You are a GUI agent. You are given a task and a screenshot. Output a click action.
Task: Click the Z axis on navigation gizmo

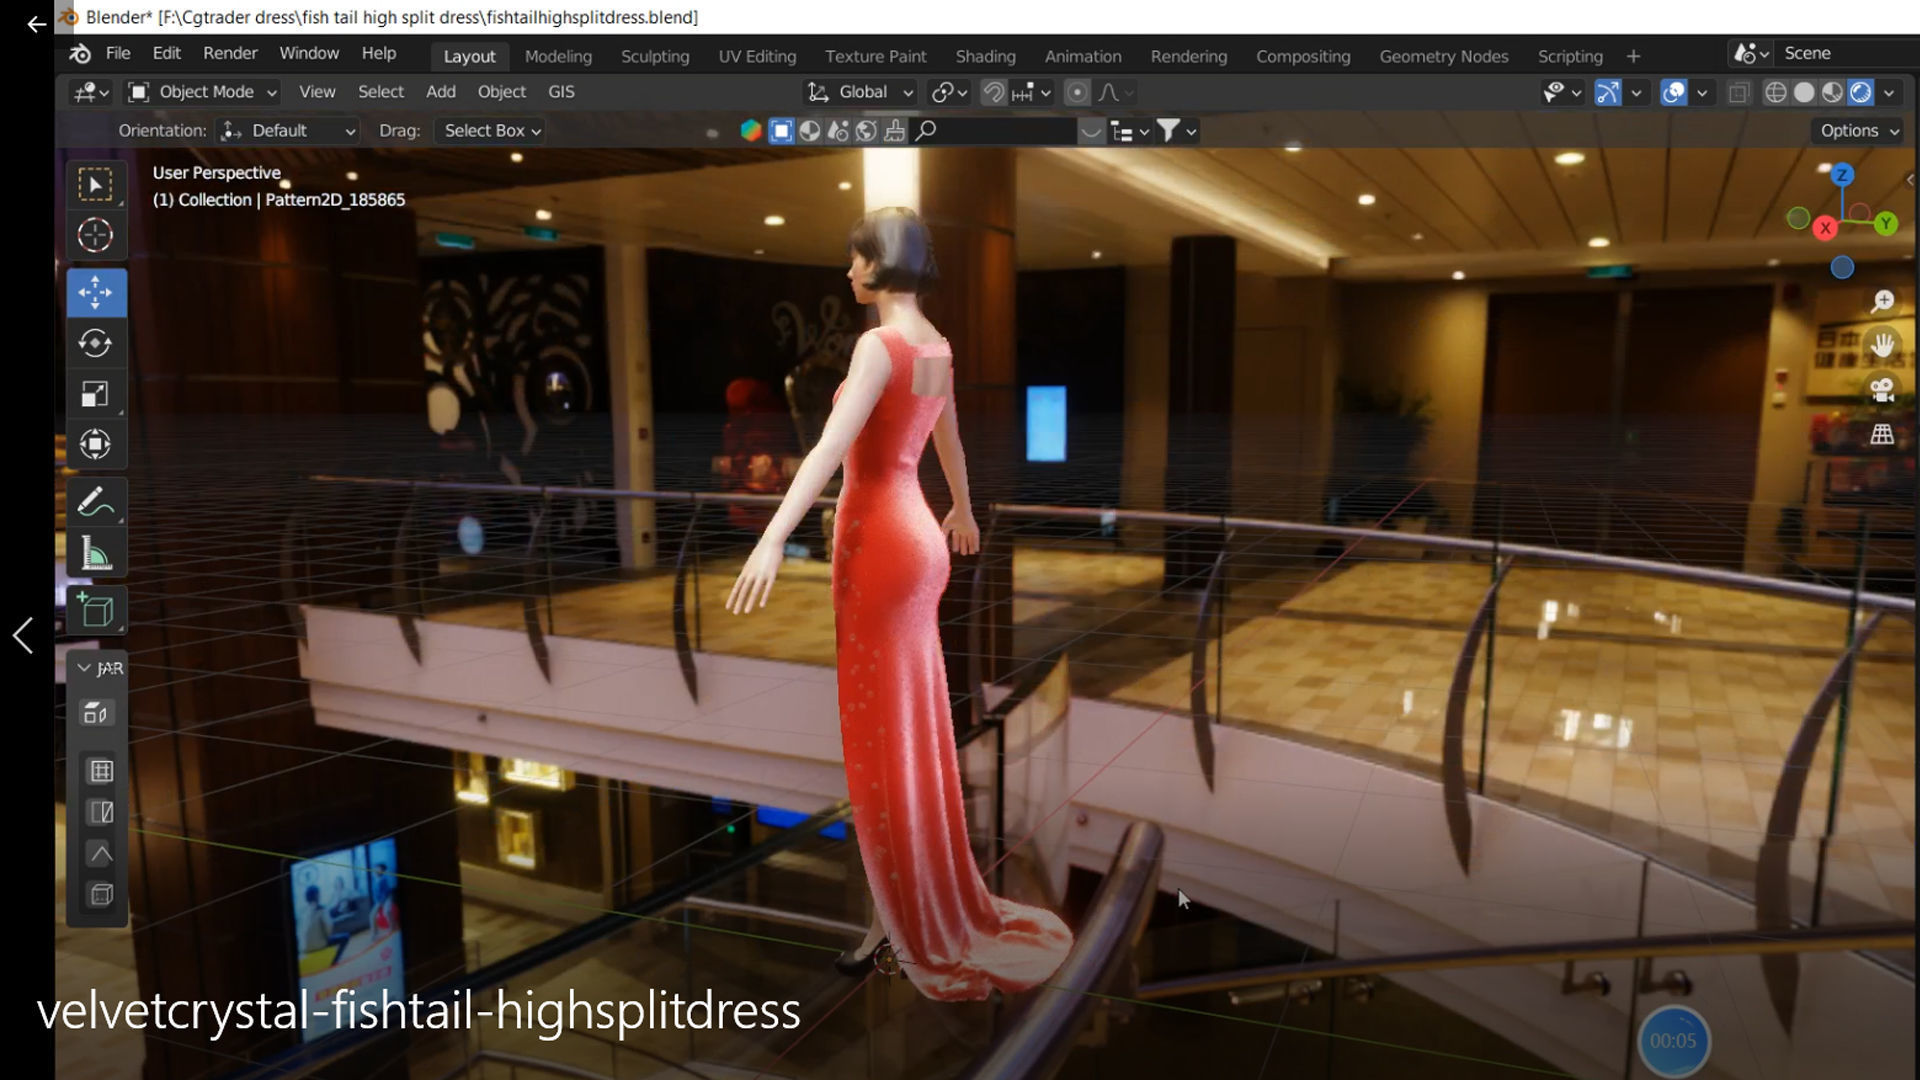1842,175
